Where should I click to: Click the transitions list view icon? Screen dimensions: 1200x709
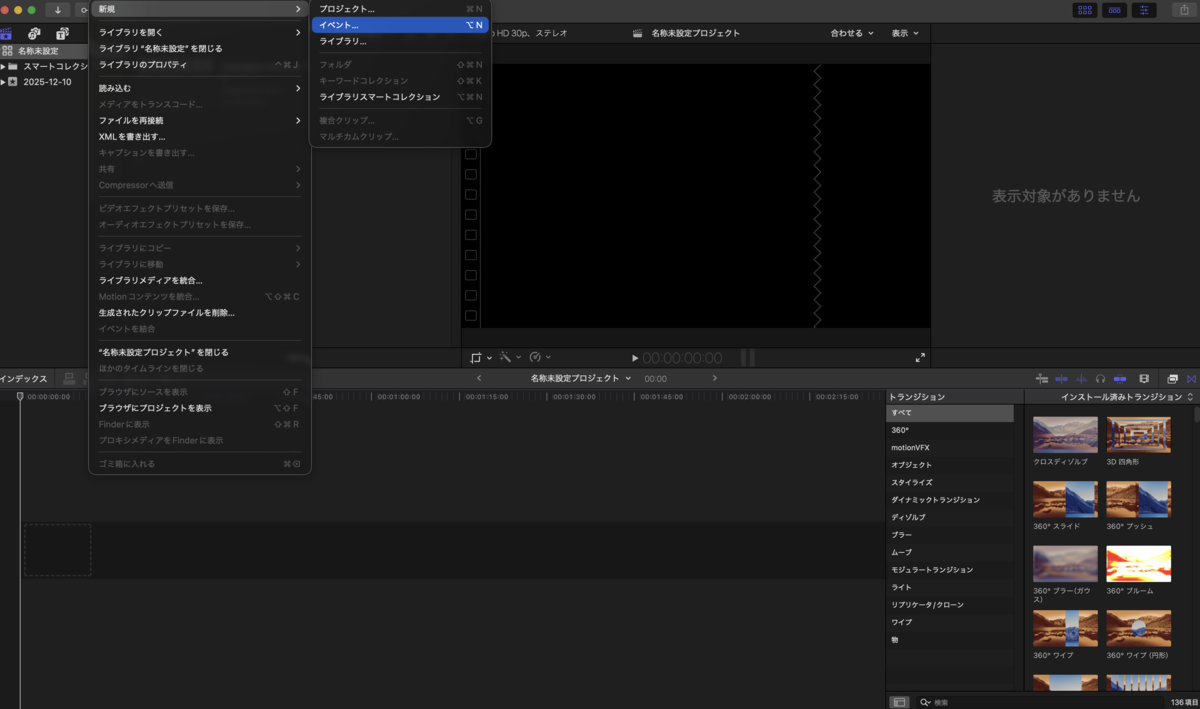point(899,702)
